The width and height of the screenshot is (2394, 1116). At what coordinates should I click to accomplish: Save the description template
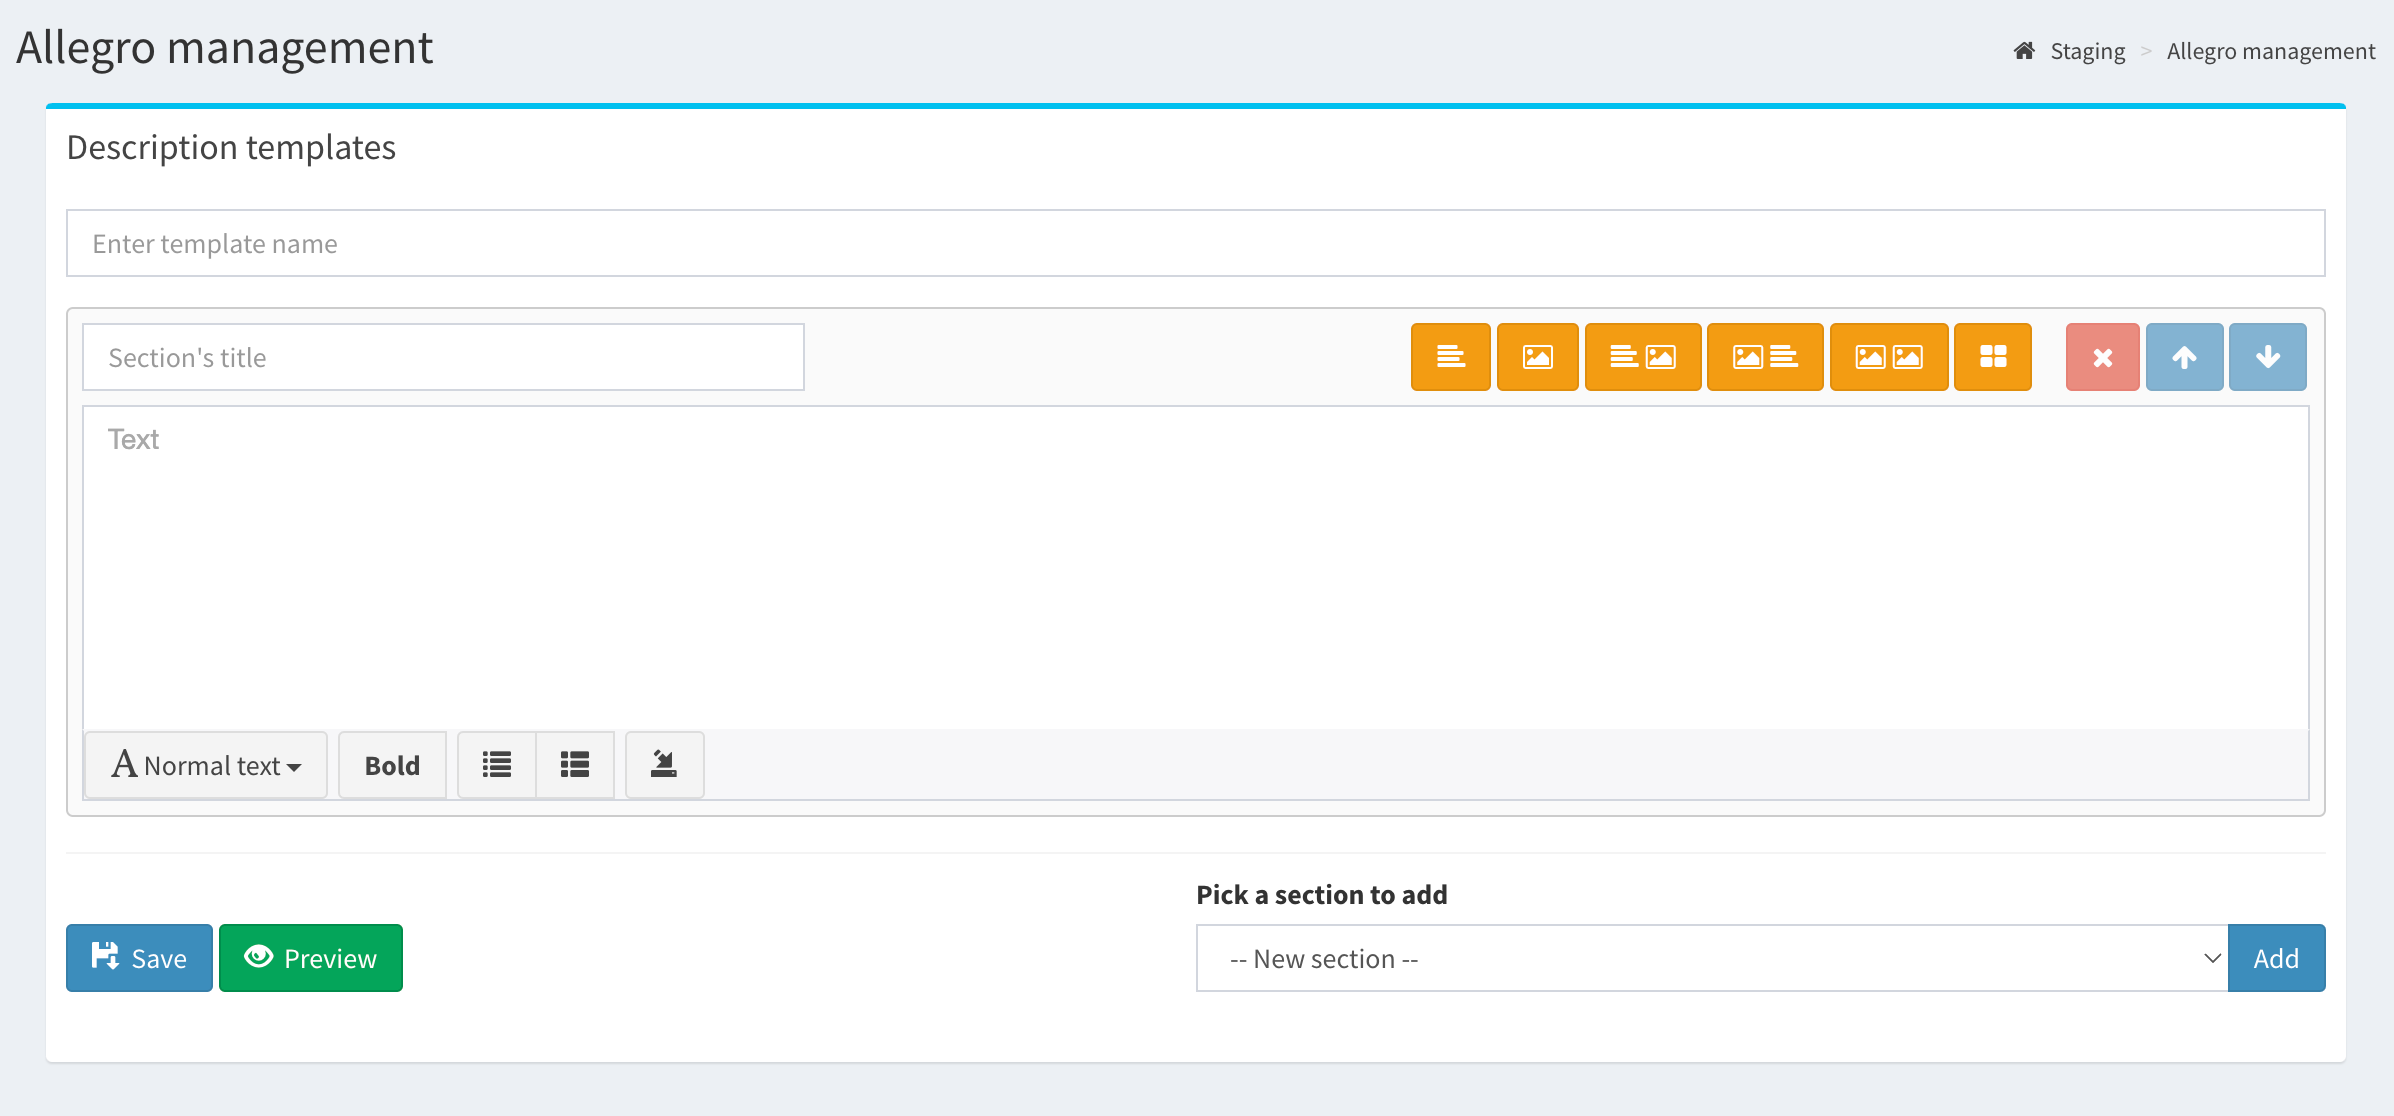point(139,958)
